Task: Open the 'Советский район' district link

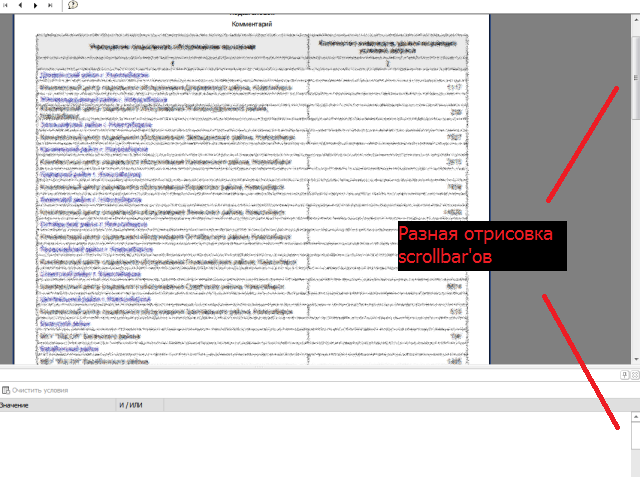Action: (x=90, y=274)
